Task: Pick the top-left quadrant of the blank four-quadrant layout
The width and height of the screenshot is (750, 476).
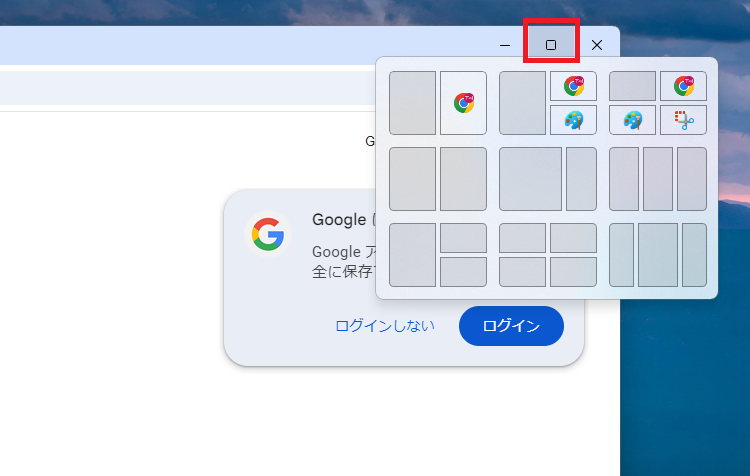Action: (522, 238)
